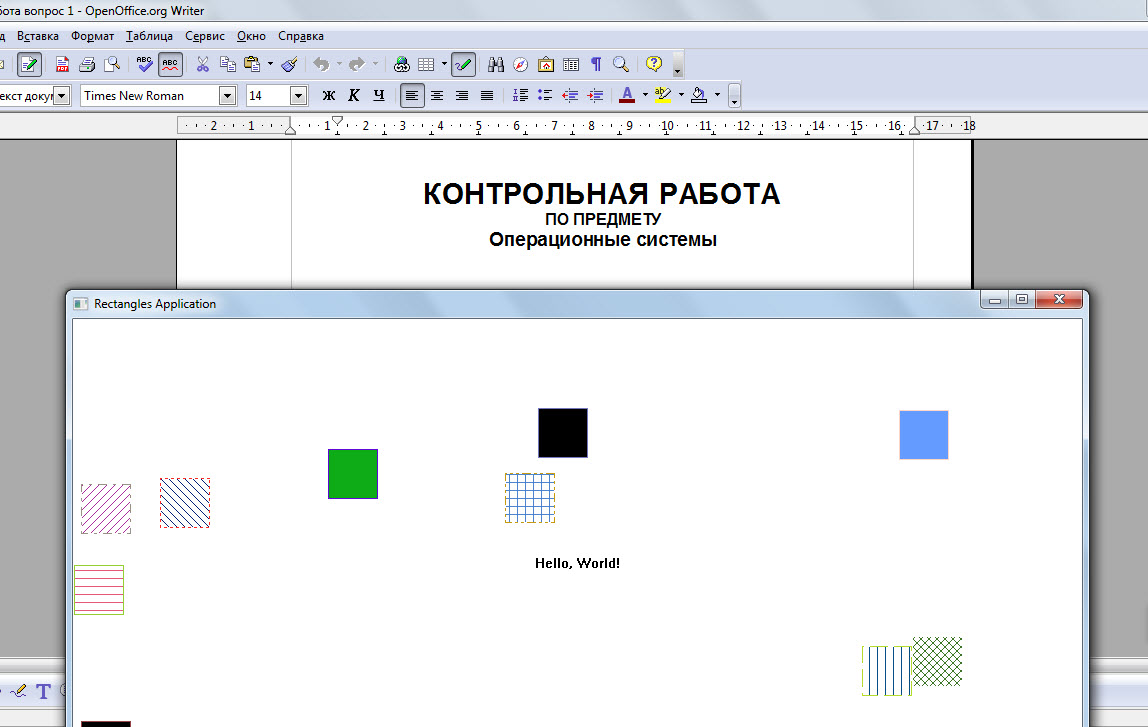Open the Background Color dropdown arrow
Image resolution: width=1148 pixels, height=727 pixels.
(x=717, y=95)
